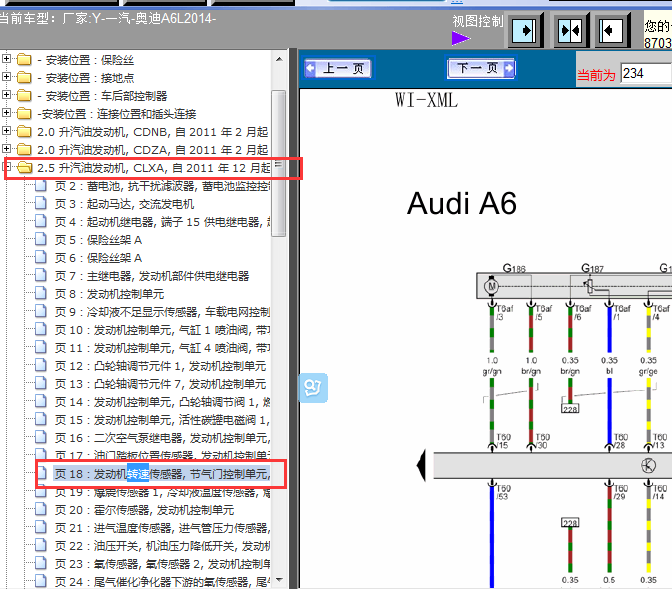Open 页 11：气缸 4 喷油阀 entry
The width and height of the screenshot is (672, 589).
click(162, 348)
